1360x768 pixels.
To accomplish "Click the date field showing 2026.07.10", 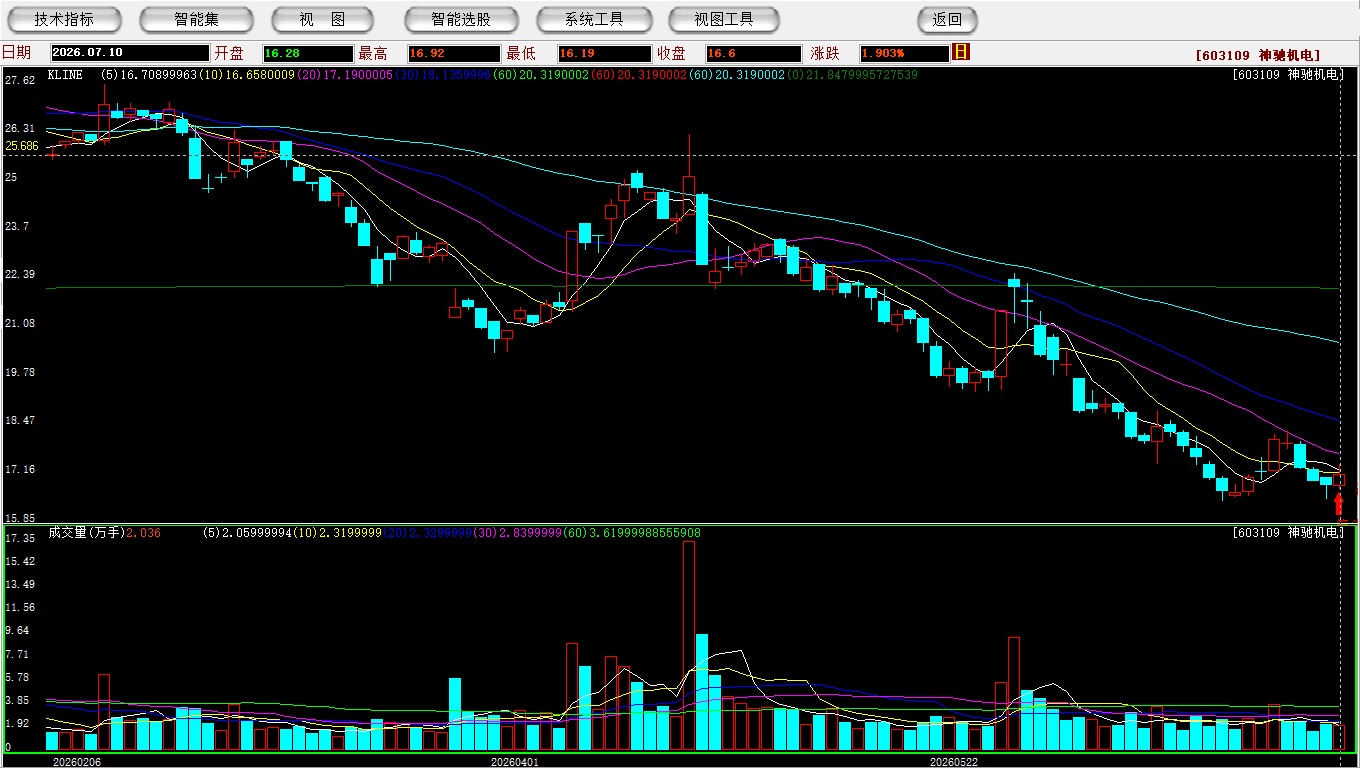I will pyautogui.click(x=130, y=53).
